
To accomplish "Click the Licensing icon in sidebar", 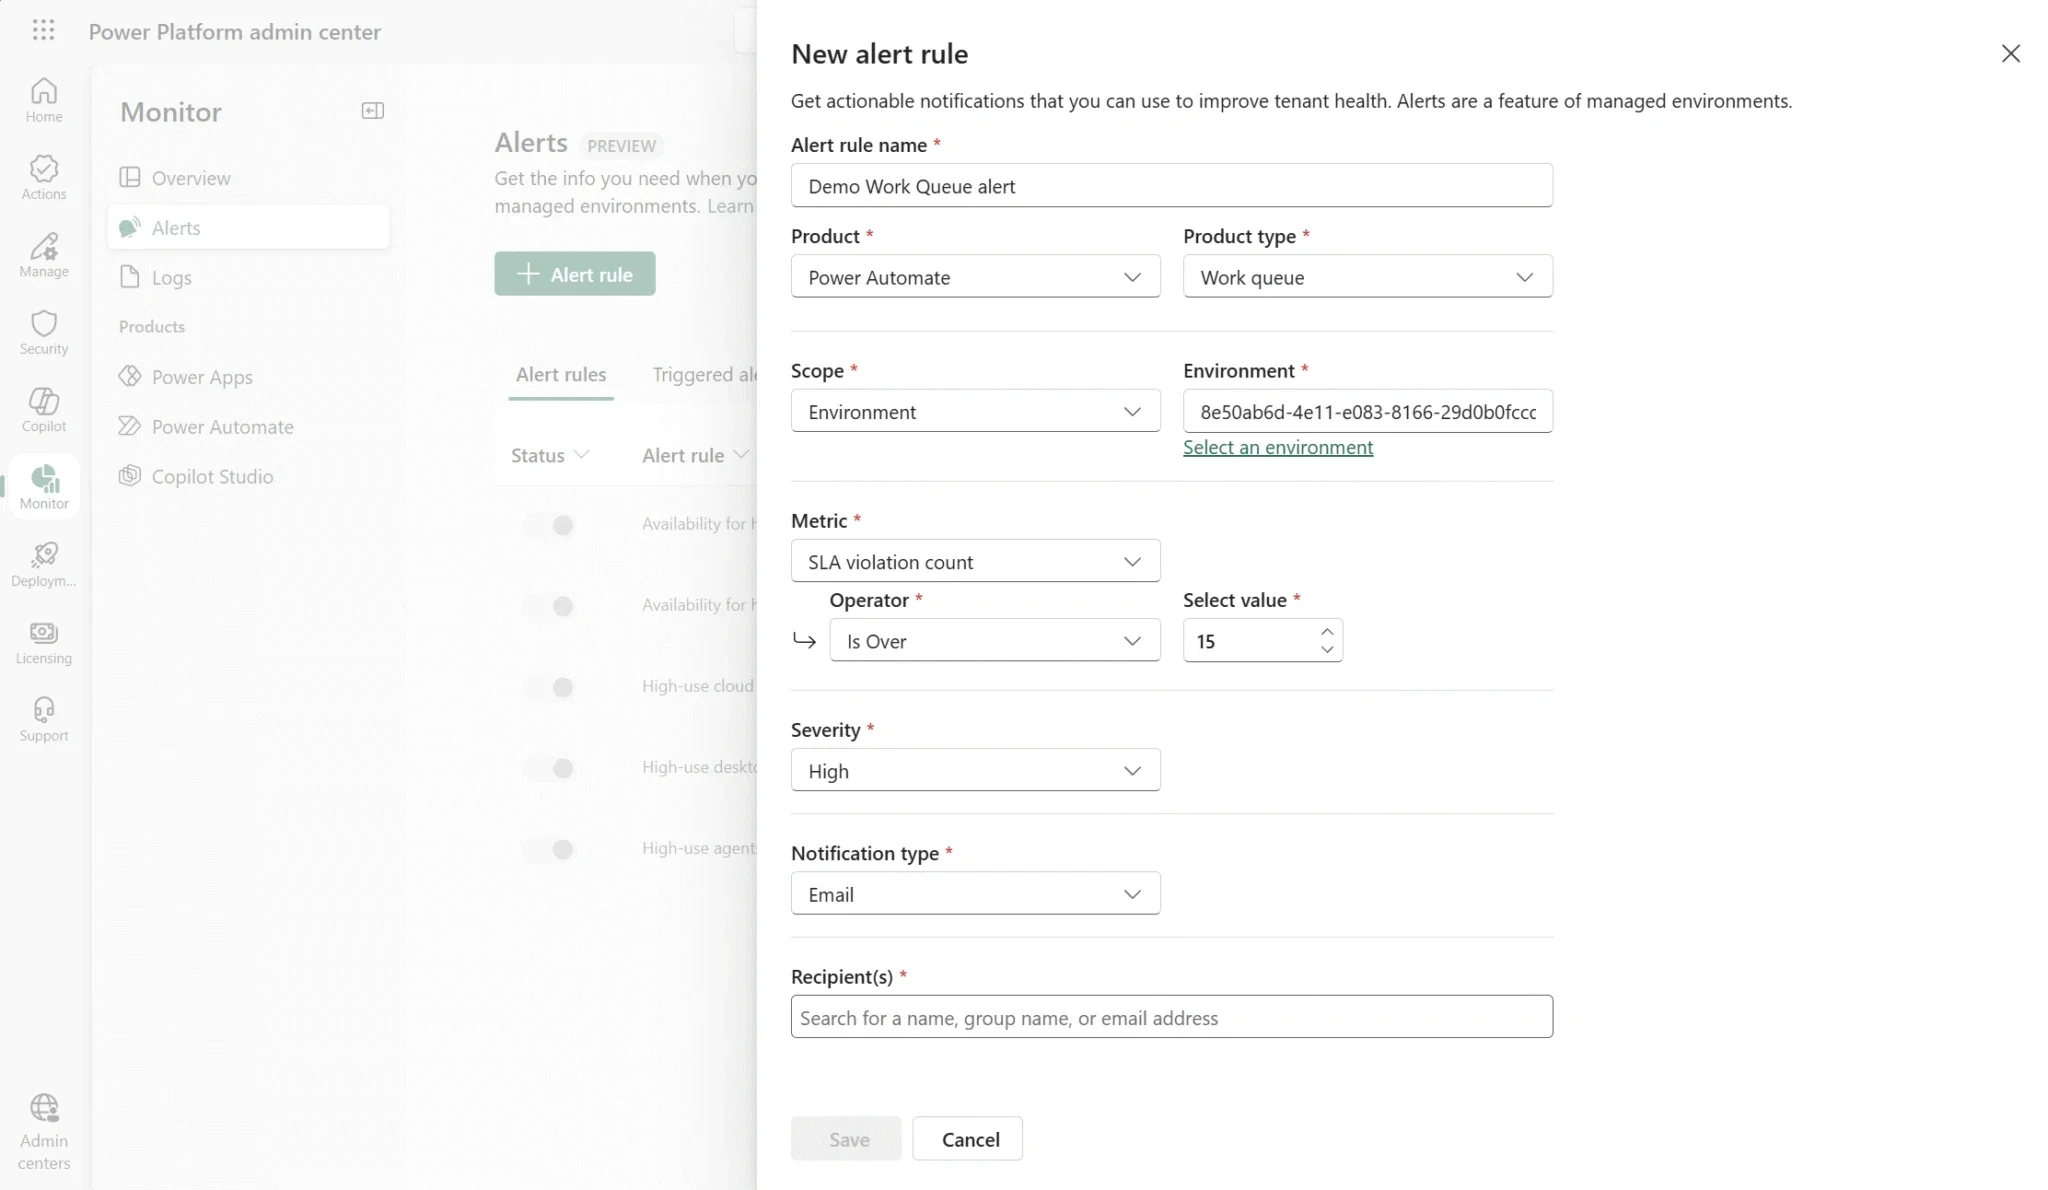I will coord(44,641).
